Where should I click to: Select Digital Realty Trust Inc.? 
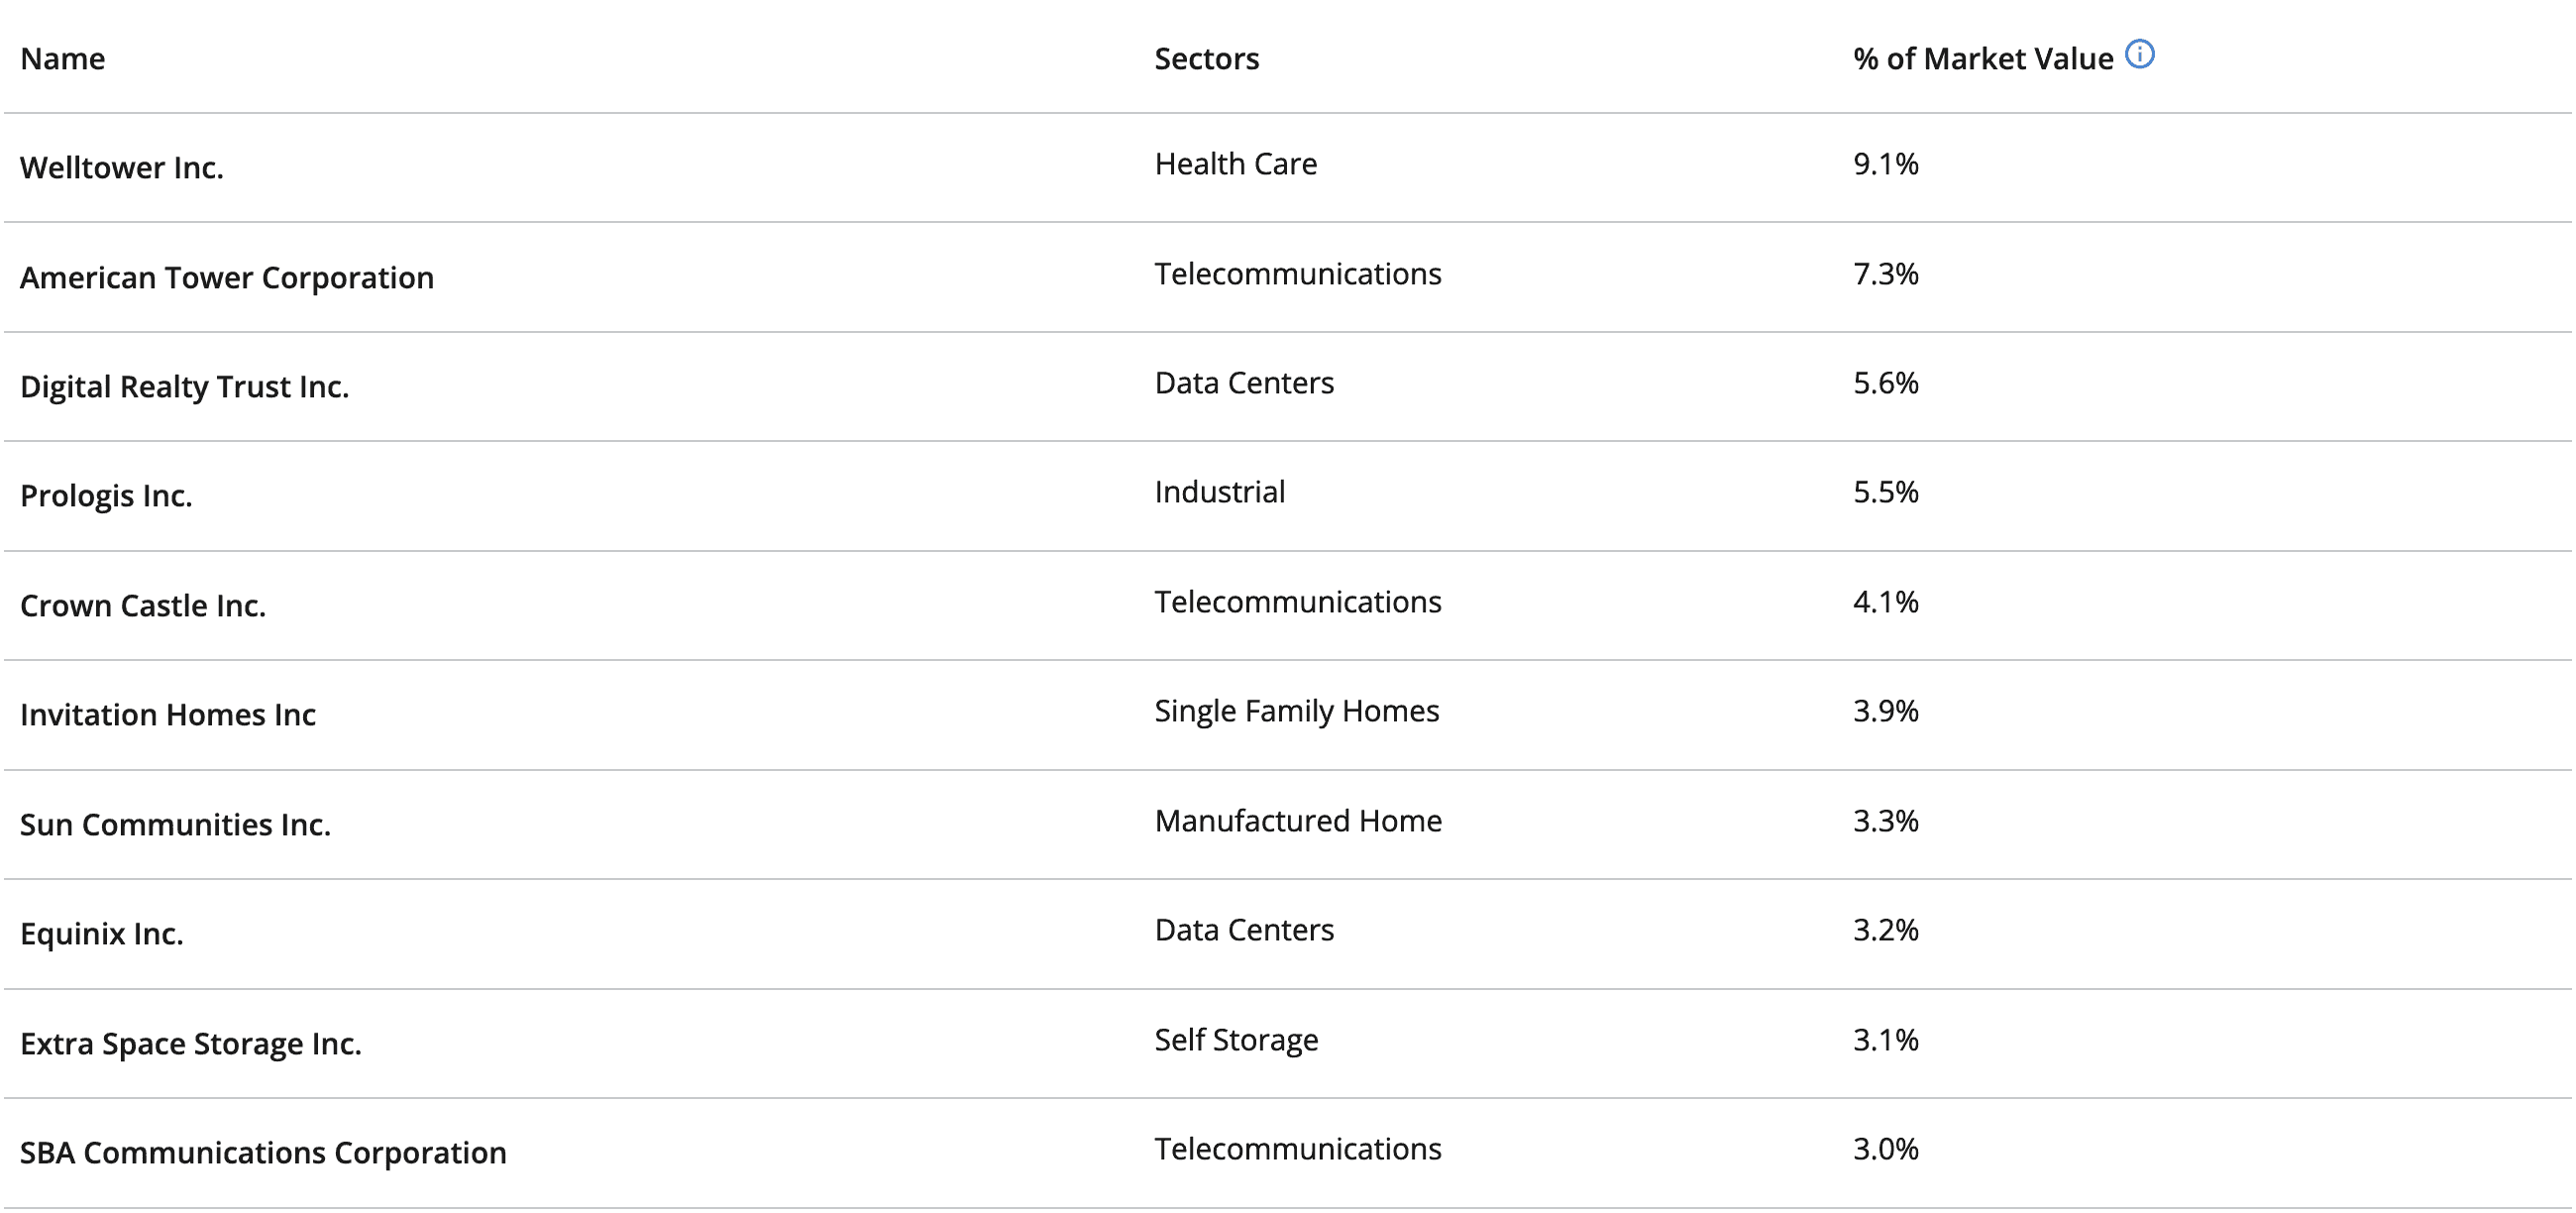(x=184, y=387)
